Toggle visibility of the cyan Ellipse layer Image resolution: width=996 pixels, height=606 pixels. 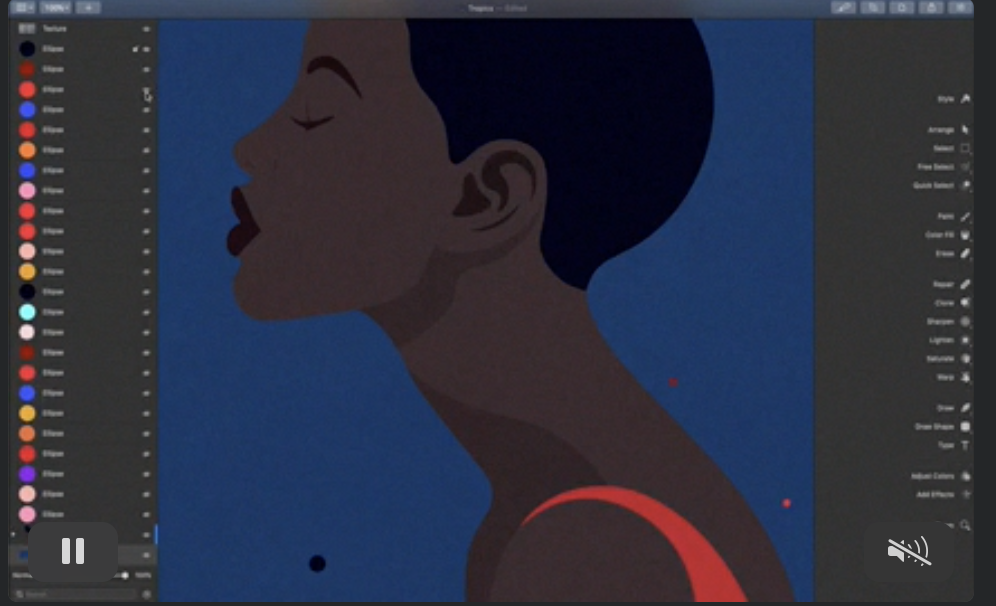point(146,312)
